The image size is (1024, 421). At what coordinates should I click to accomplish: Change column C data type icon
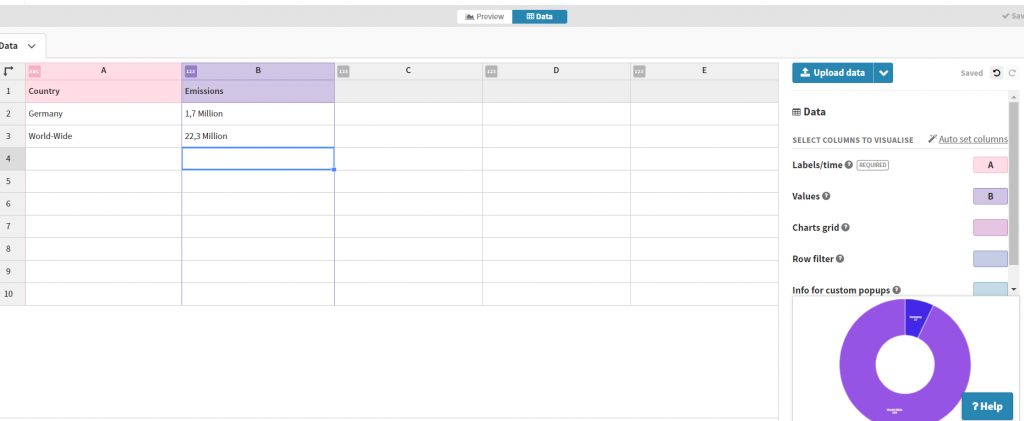coord(344,70)
